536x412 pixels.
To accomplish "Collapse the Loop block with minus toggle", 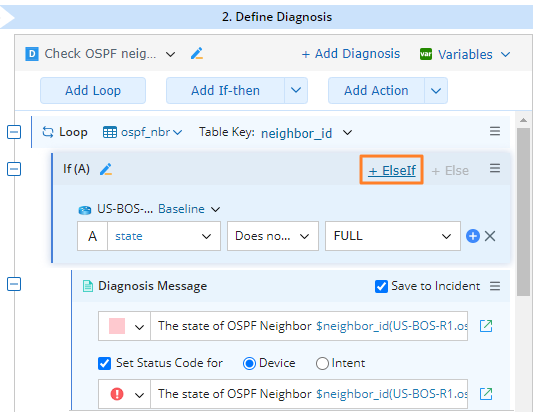I will click(14, 132).
